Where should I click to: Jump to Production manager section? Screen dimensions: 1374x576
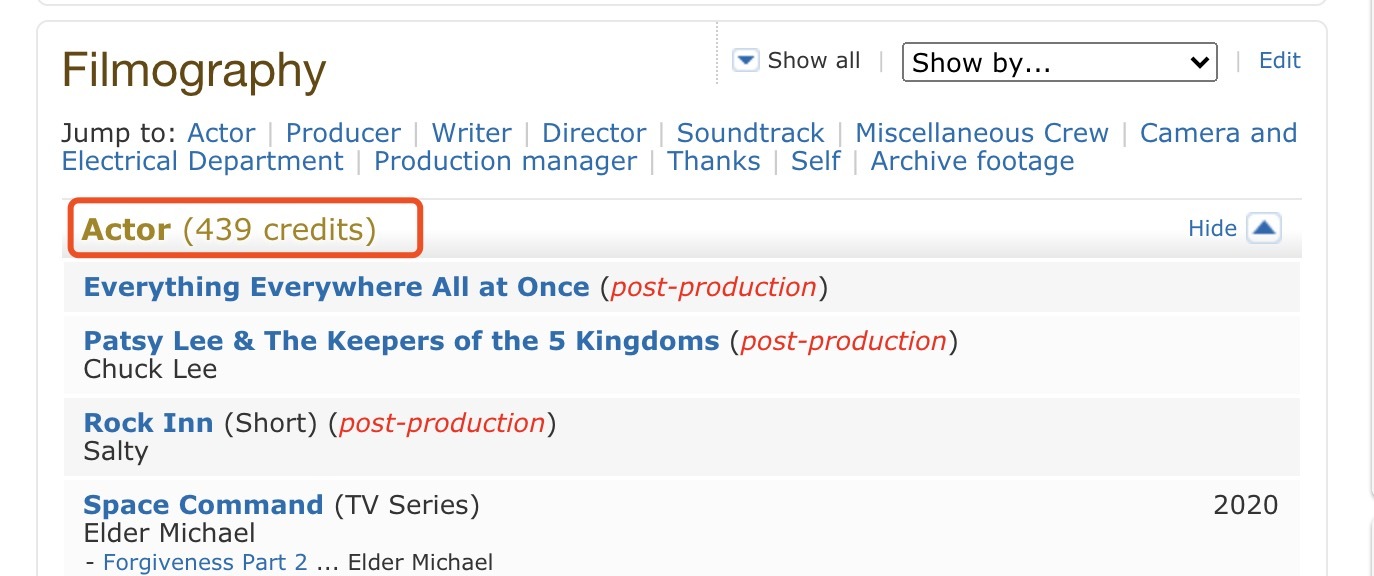click(505, 161)
